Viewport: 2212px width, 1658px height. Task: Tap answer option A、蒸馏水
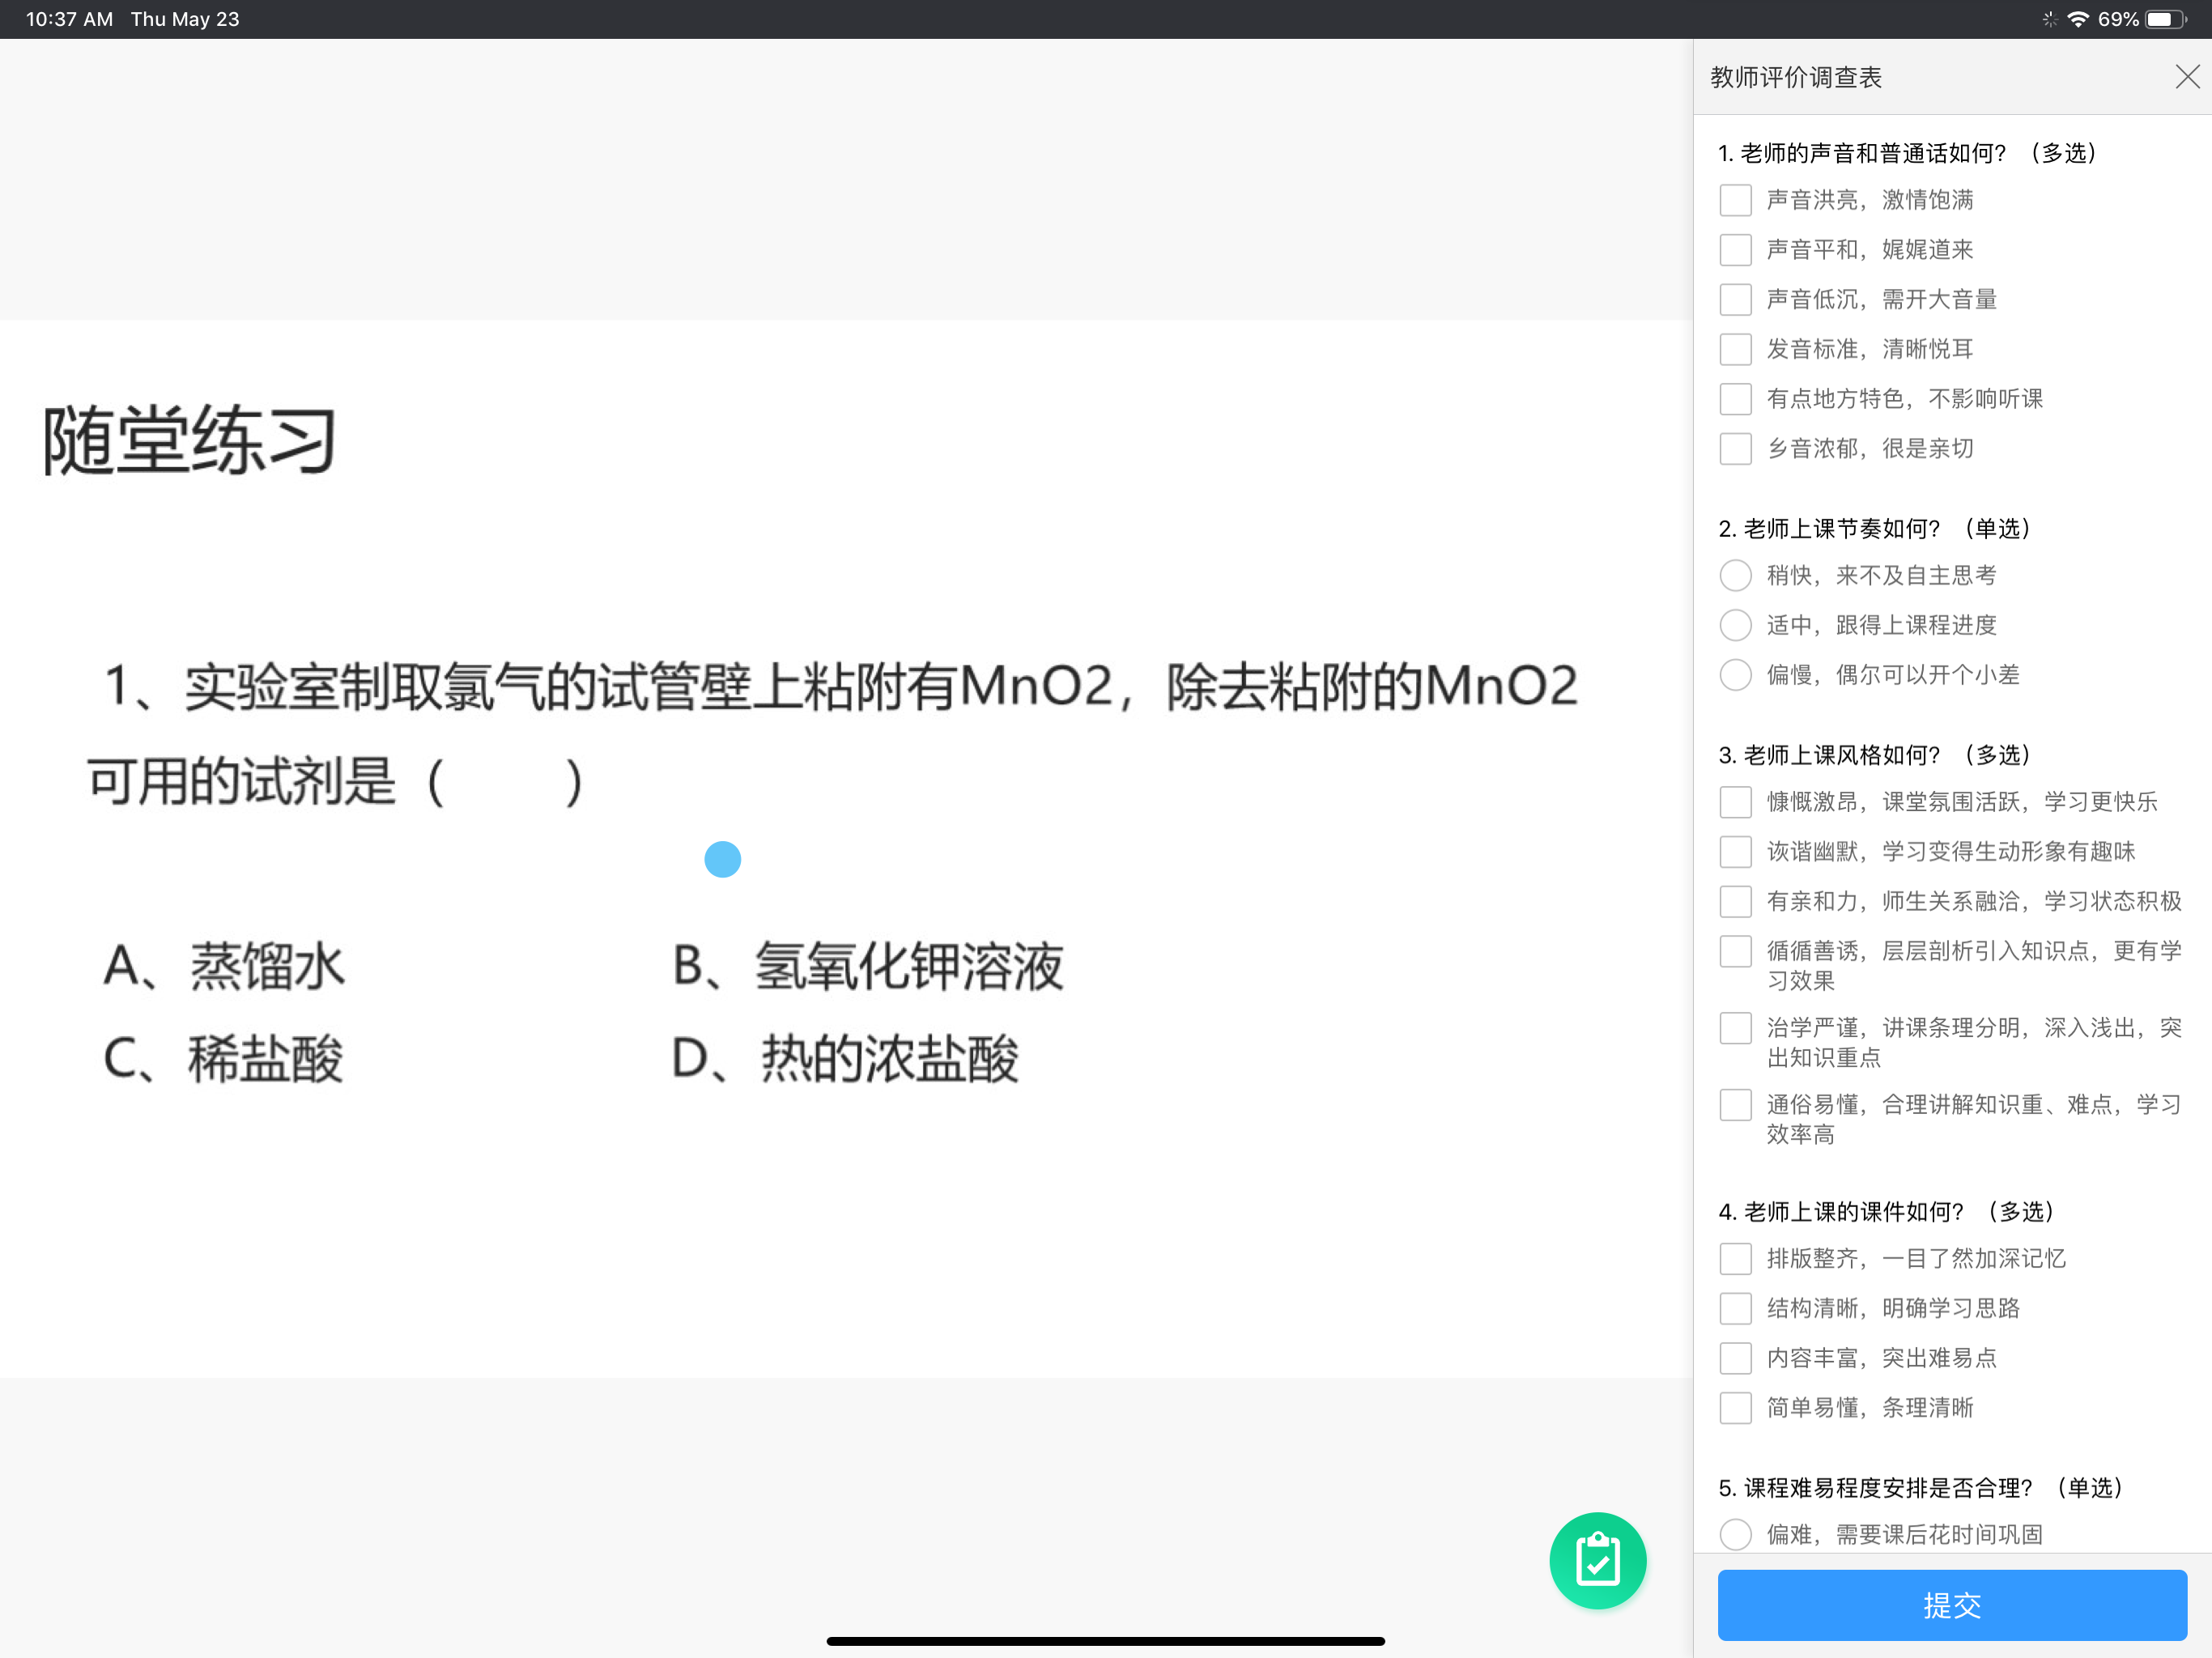[x=225, y=966]
